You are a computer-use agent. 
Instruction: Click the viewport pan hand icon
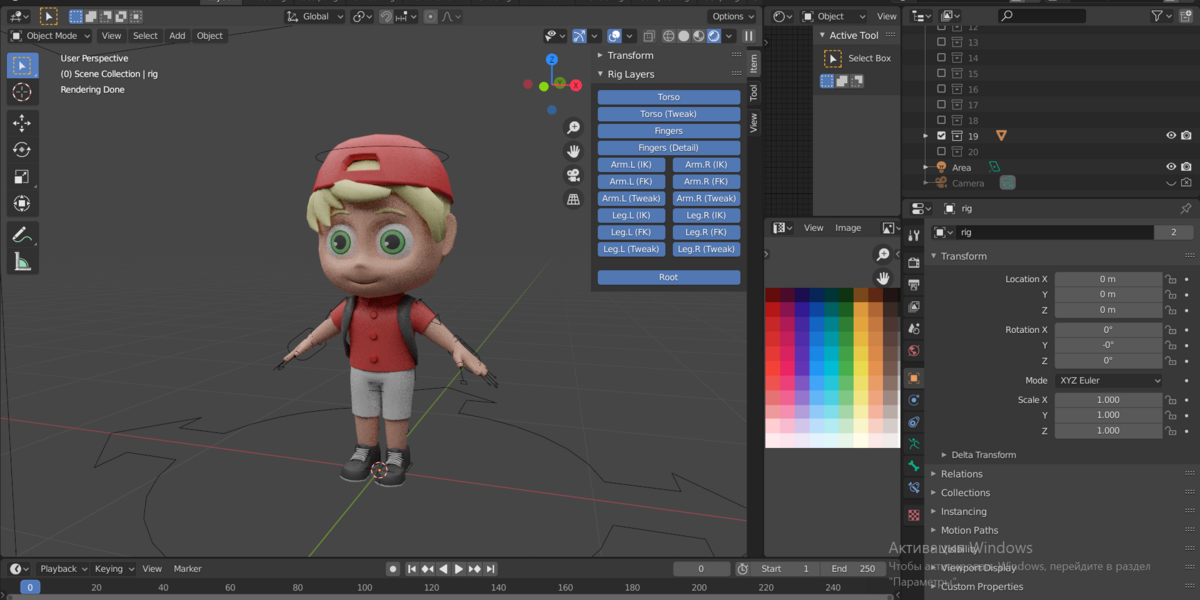[x=573, y=151]
